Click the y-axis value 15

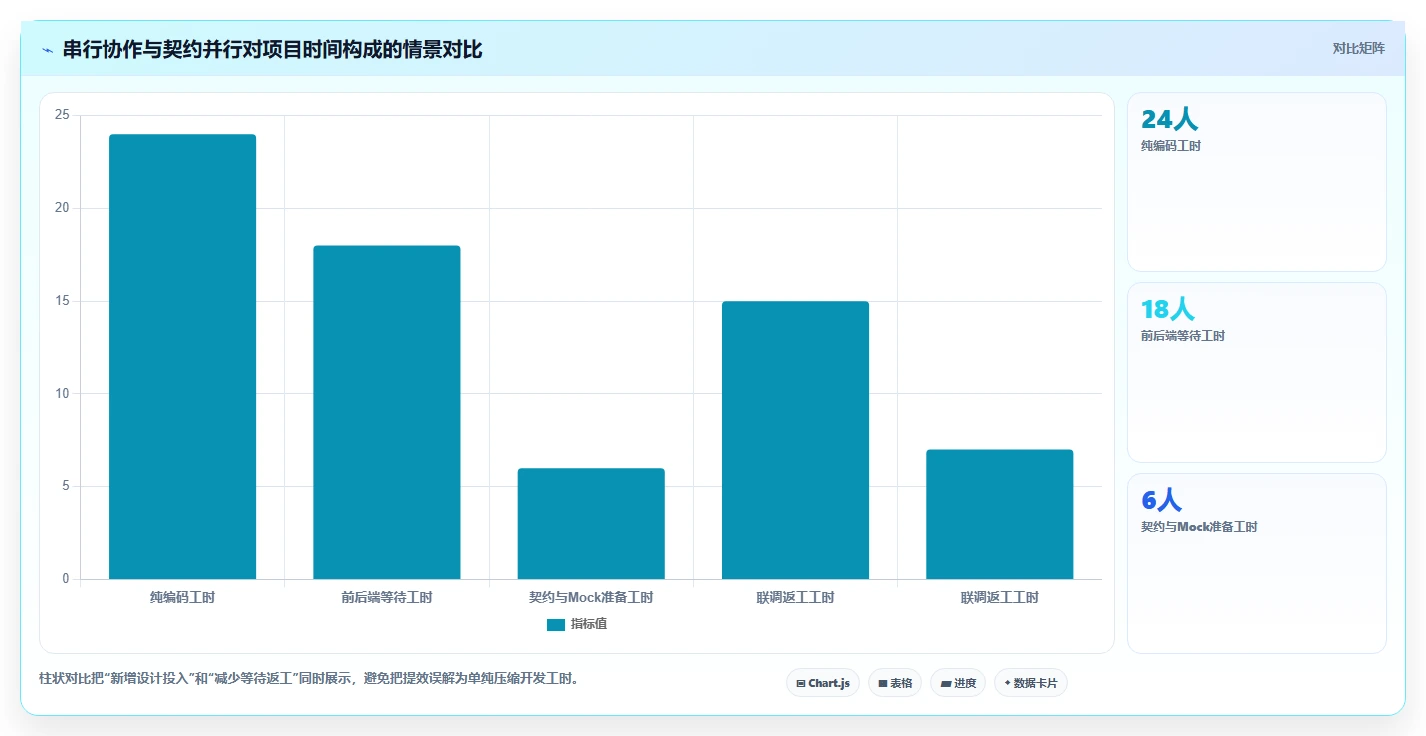[x=62, y=301]
